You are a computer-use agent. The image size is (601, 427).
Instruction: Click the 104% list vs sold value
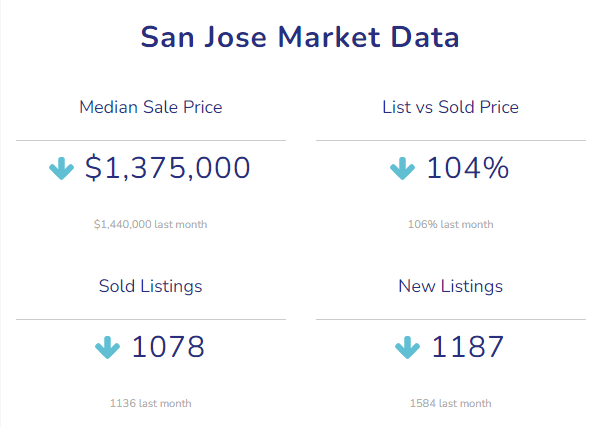[467, 168]
